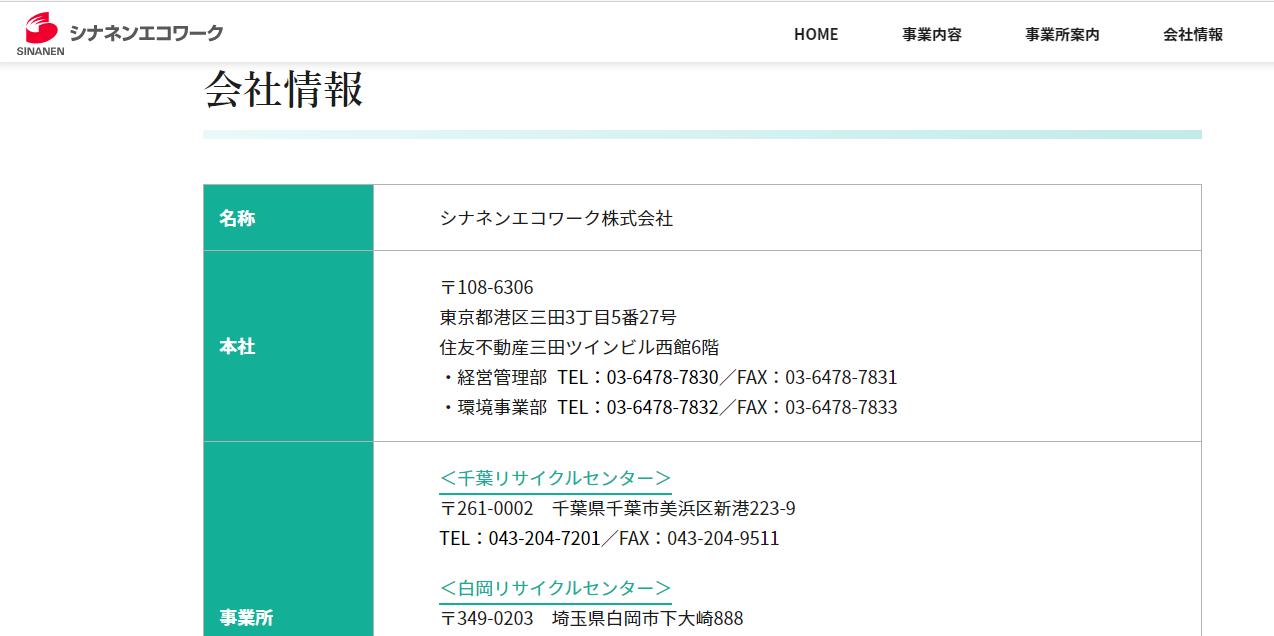Click the postal code 〒108-6306
This screenshot has width=1274, height=636.
tap(486, 288)
